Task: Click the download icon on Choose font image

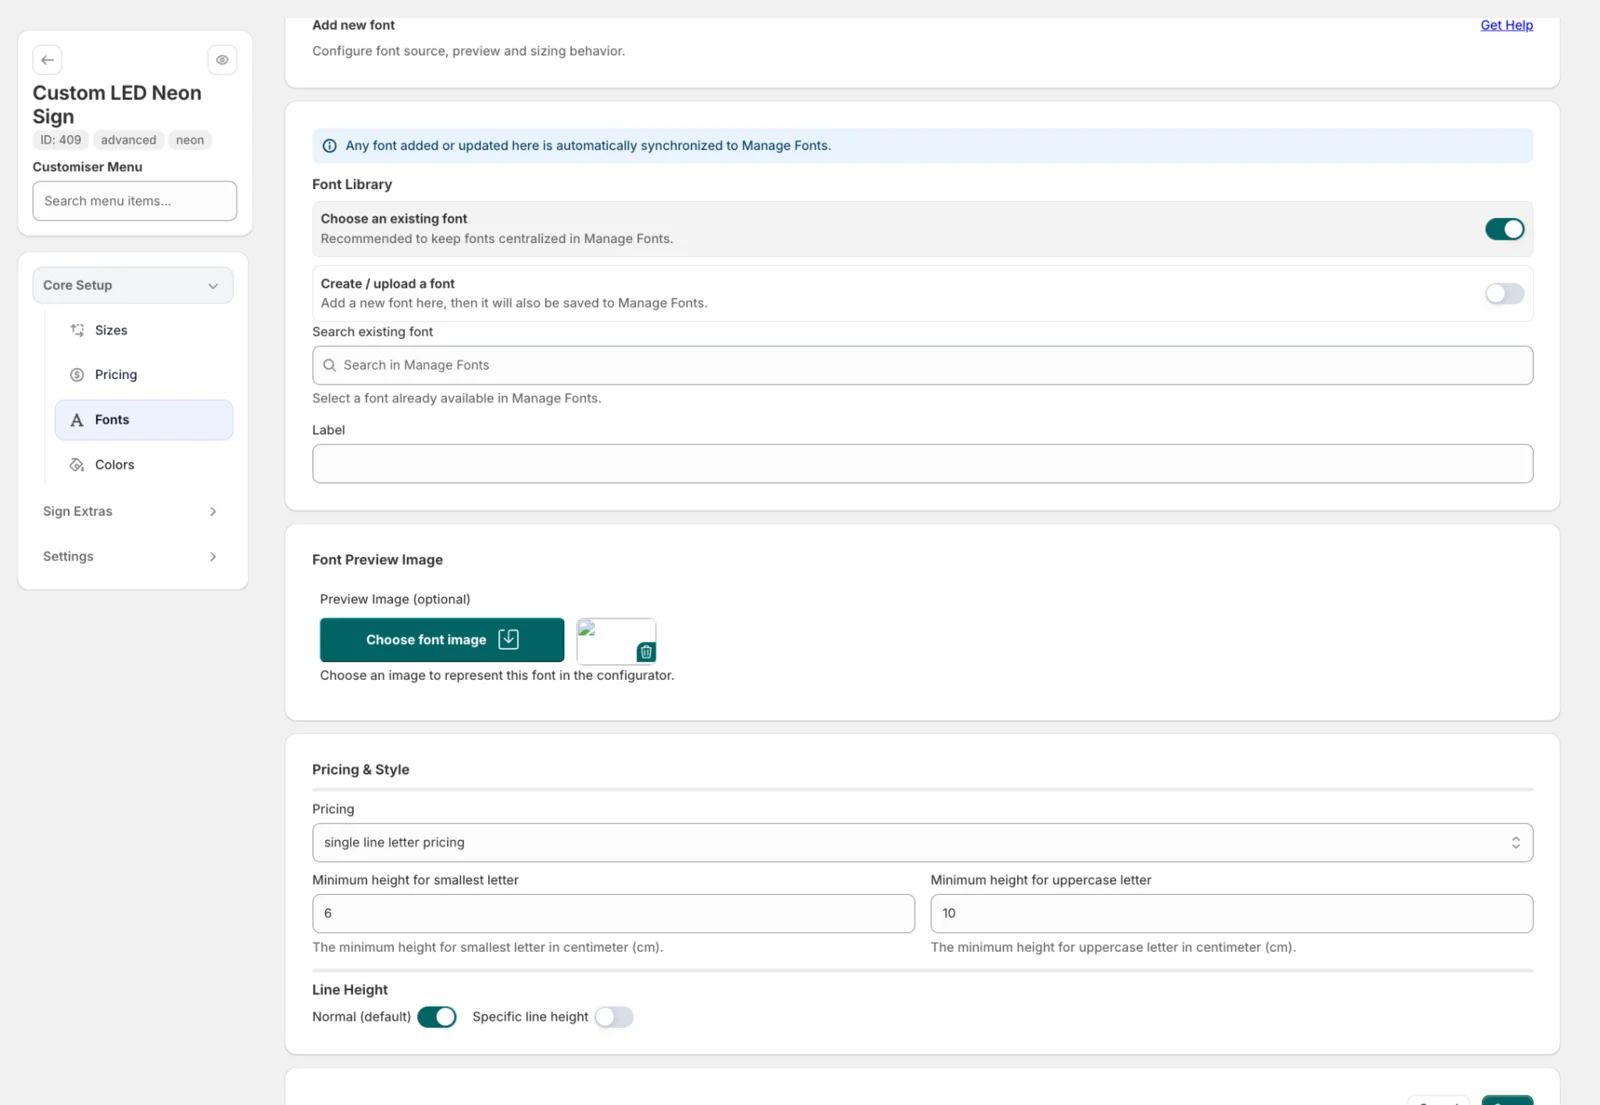Action: (508, 639)
